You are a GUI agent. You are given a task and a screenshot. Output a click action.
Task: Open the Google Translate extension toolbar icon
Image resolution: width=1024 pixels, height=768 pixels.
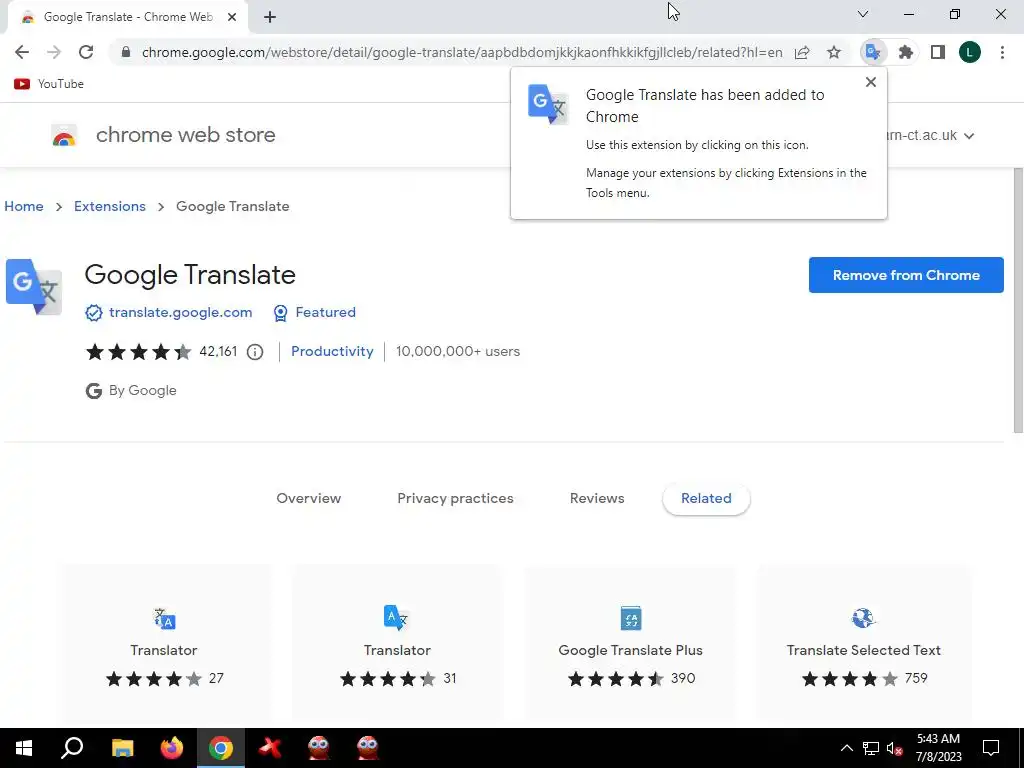(873, 52)
